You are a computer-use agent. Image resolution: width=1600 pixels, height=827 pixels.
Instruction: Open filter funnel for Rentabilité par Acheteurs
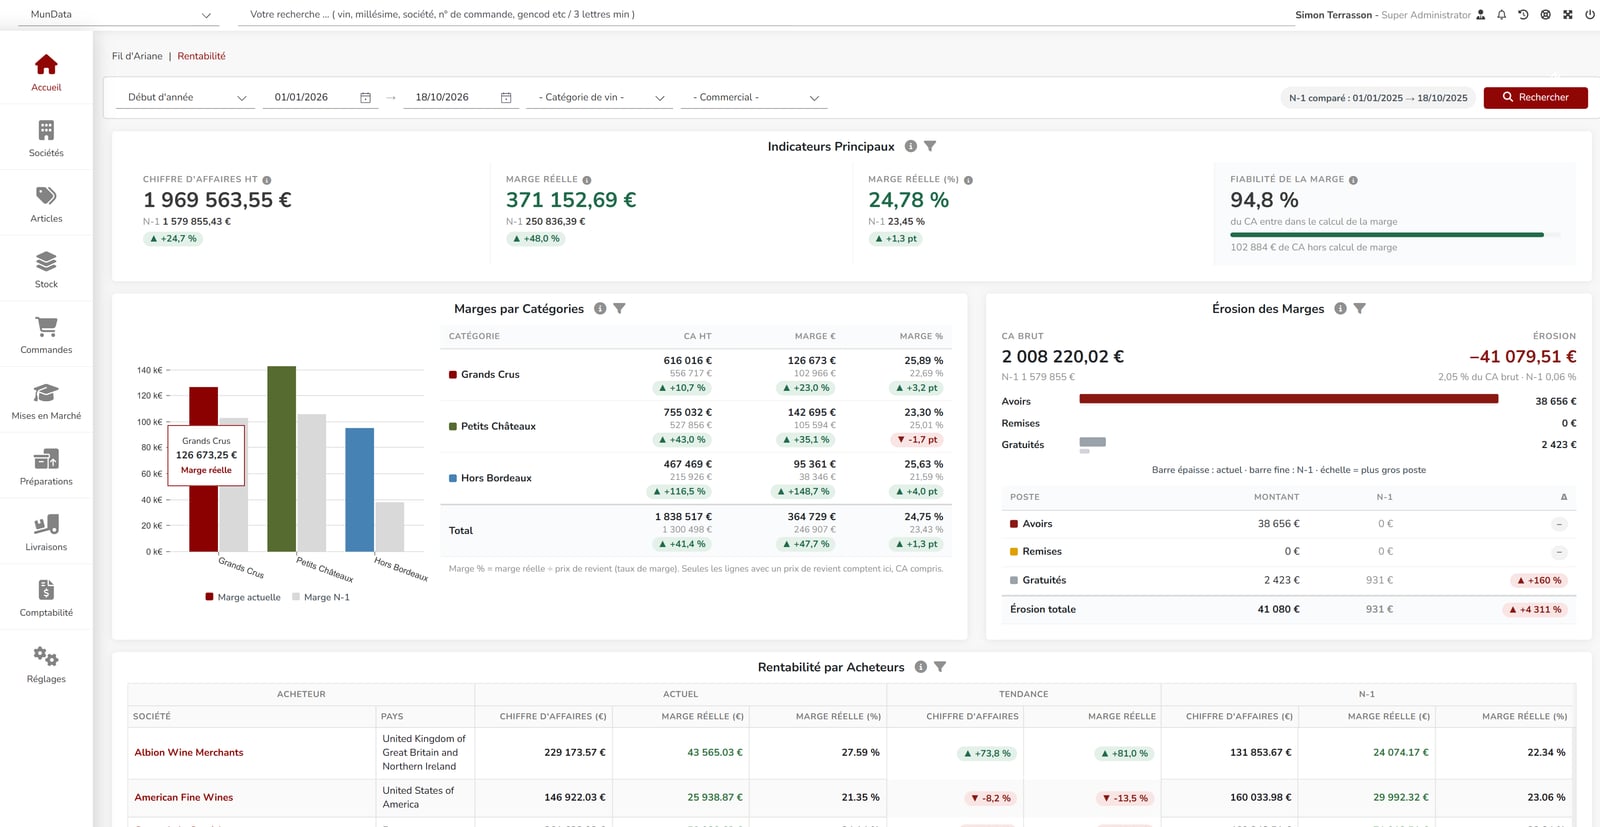(x=940, y=667)
